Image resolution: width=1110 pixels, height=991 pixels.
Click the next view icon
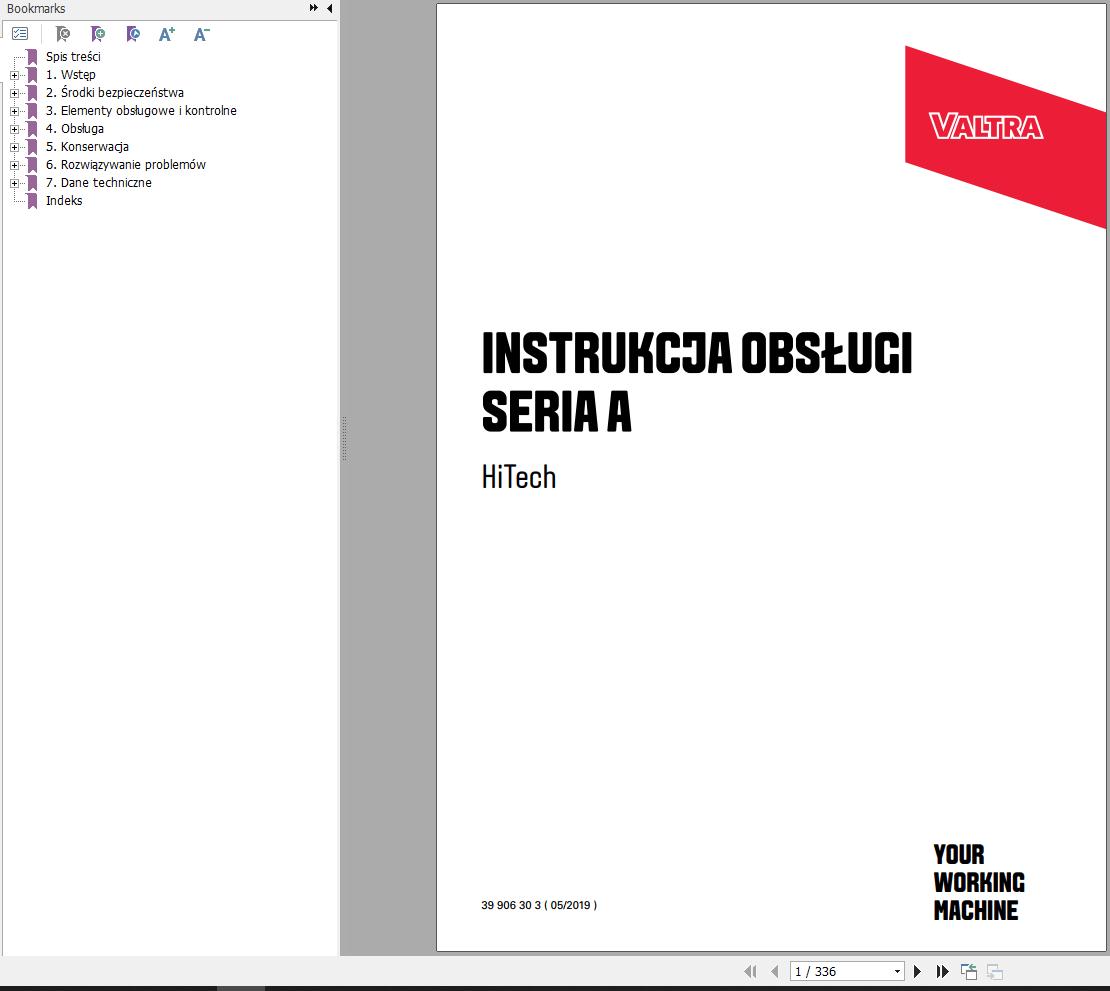[995, 971]
